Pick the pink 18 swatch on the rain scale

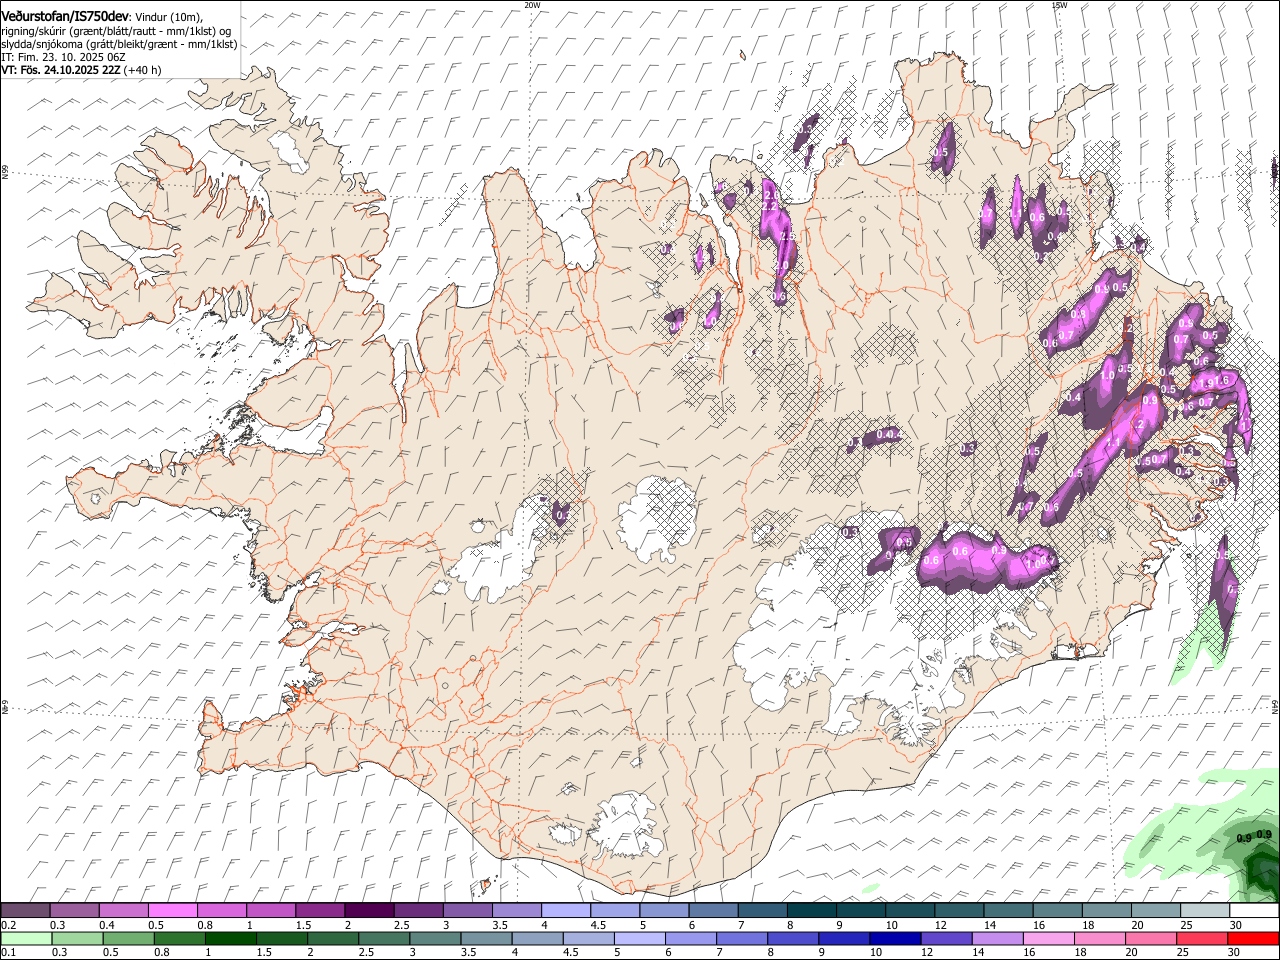pos(1101,939)
